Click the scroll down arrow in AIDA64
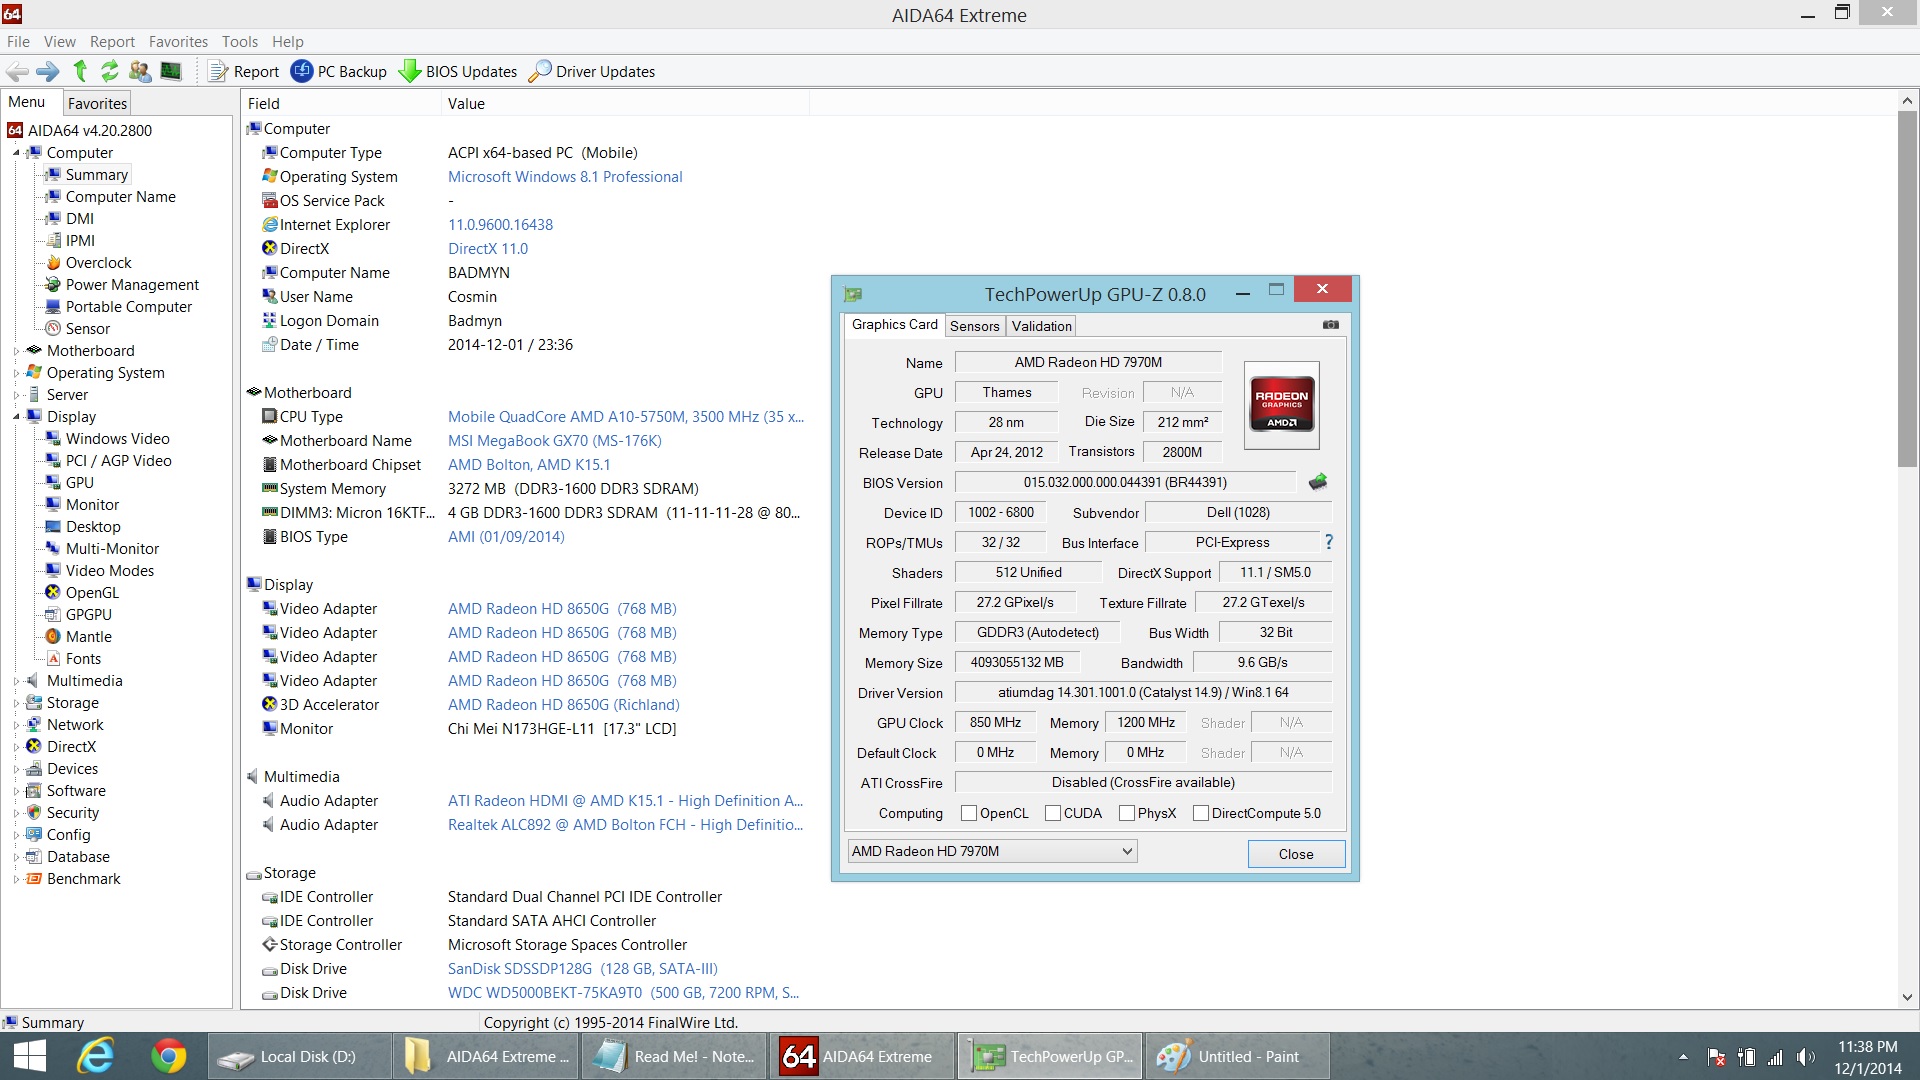The height and width of the screenshot is (1080, 1920). [1906, 997]
